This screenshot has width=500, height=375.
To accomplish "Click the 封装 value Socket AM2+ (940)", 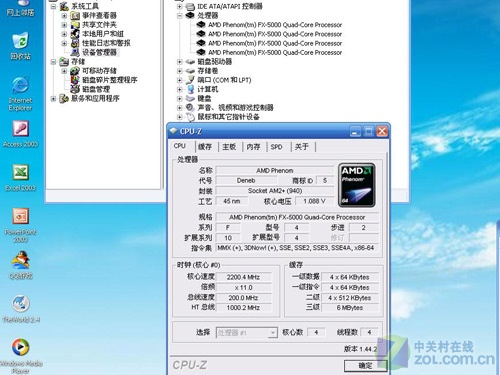I will tap(275, 191).
